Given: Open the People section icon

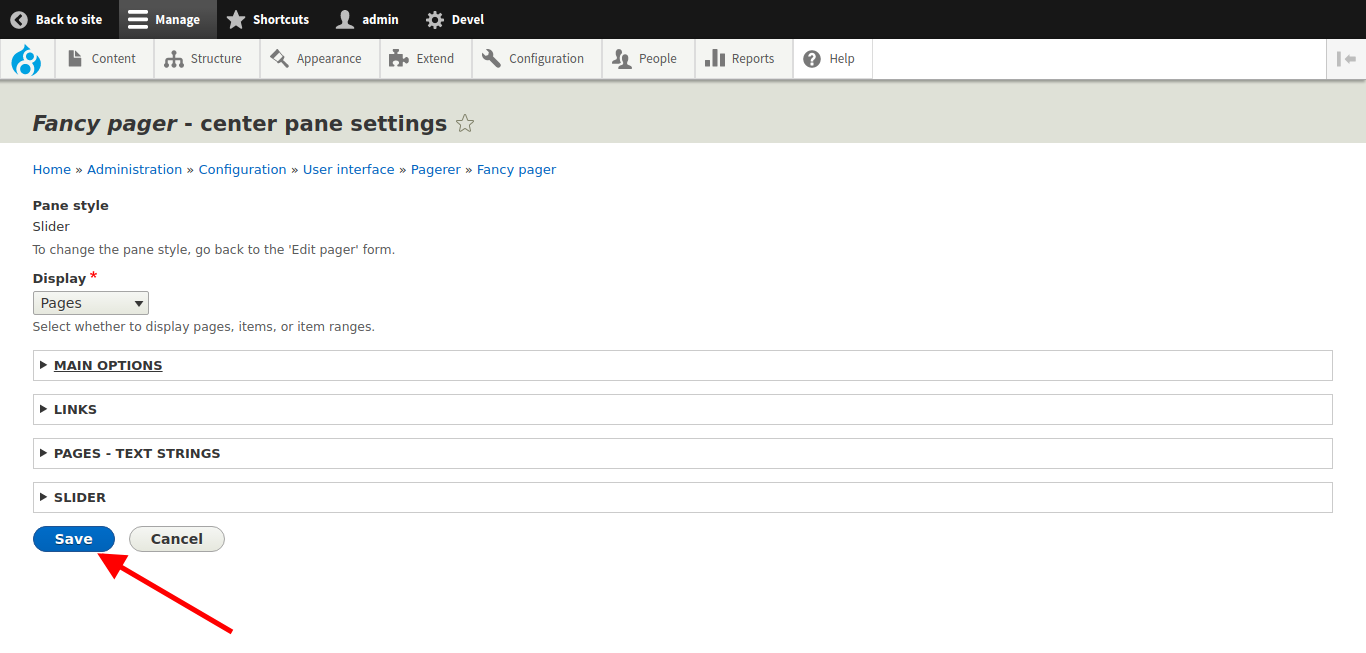Looking at the screenshot, I should click(x=623, y=57).
